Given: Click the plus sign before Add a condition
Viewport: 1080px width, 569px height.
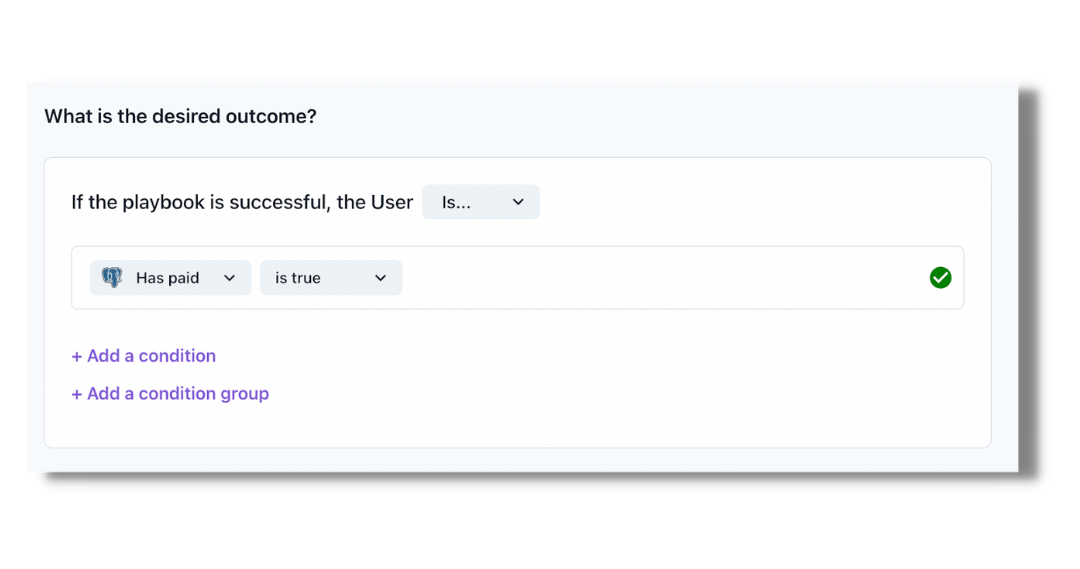Looking at the screenshot, I should point(77,356).
